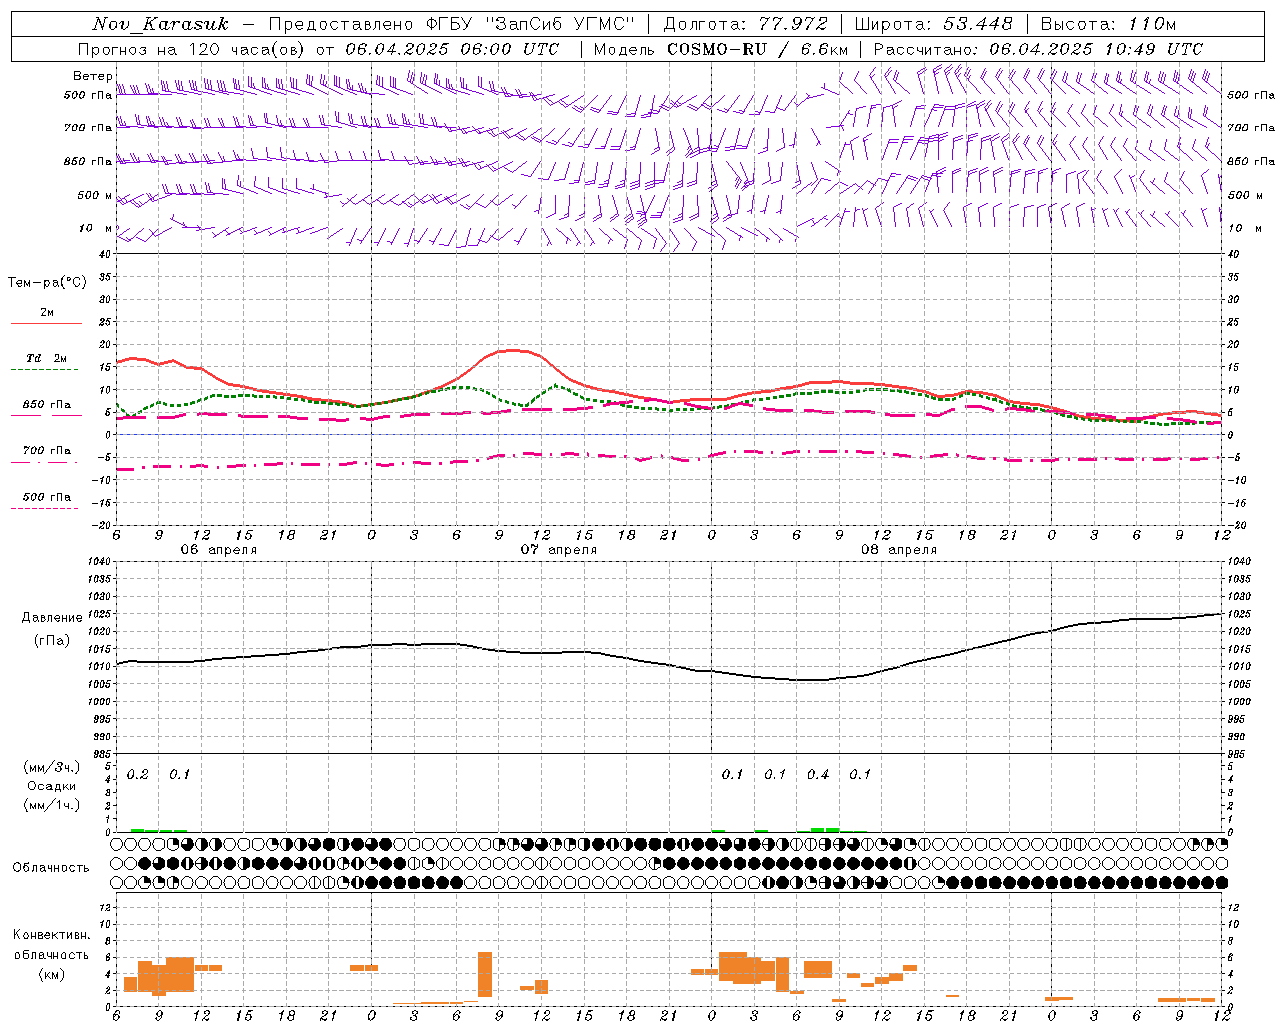Click the Осадки label
The image size is (1280, 1024).
click(x=52, y=786)
